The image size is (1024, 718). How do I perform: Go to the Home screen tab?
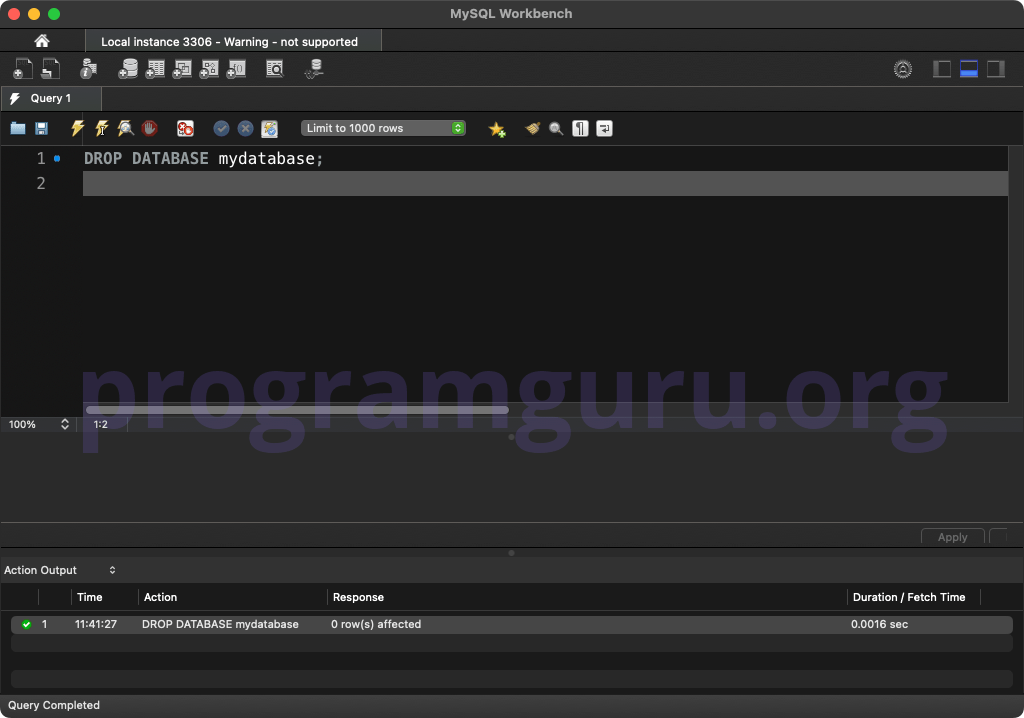coord(42,41)
